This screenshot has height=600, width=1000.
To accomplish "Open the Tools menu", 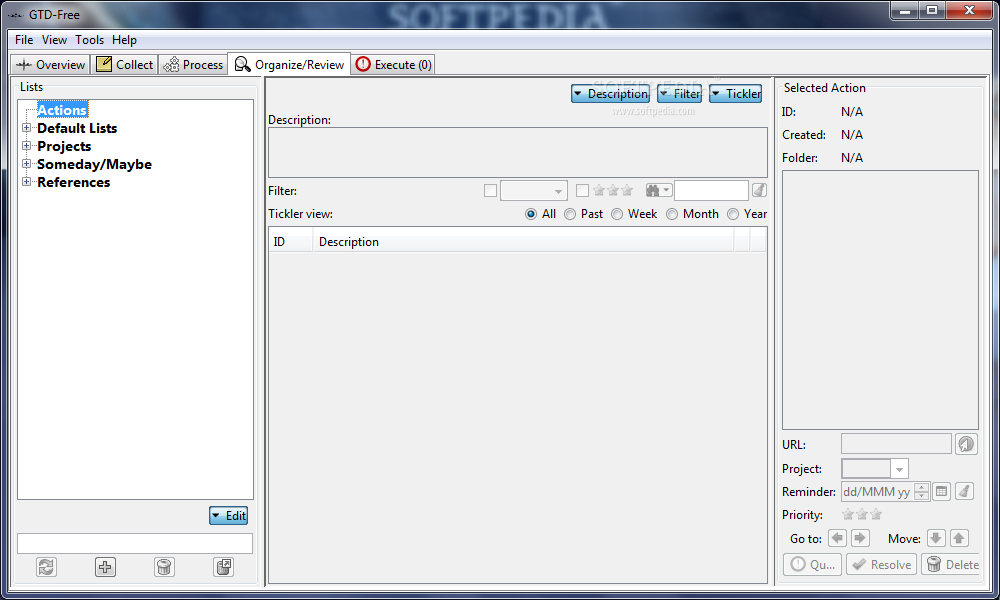I will click(89, 40).
